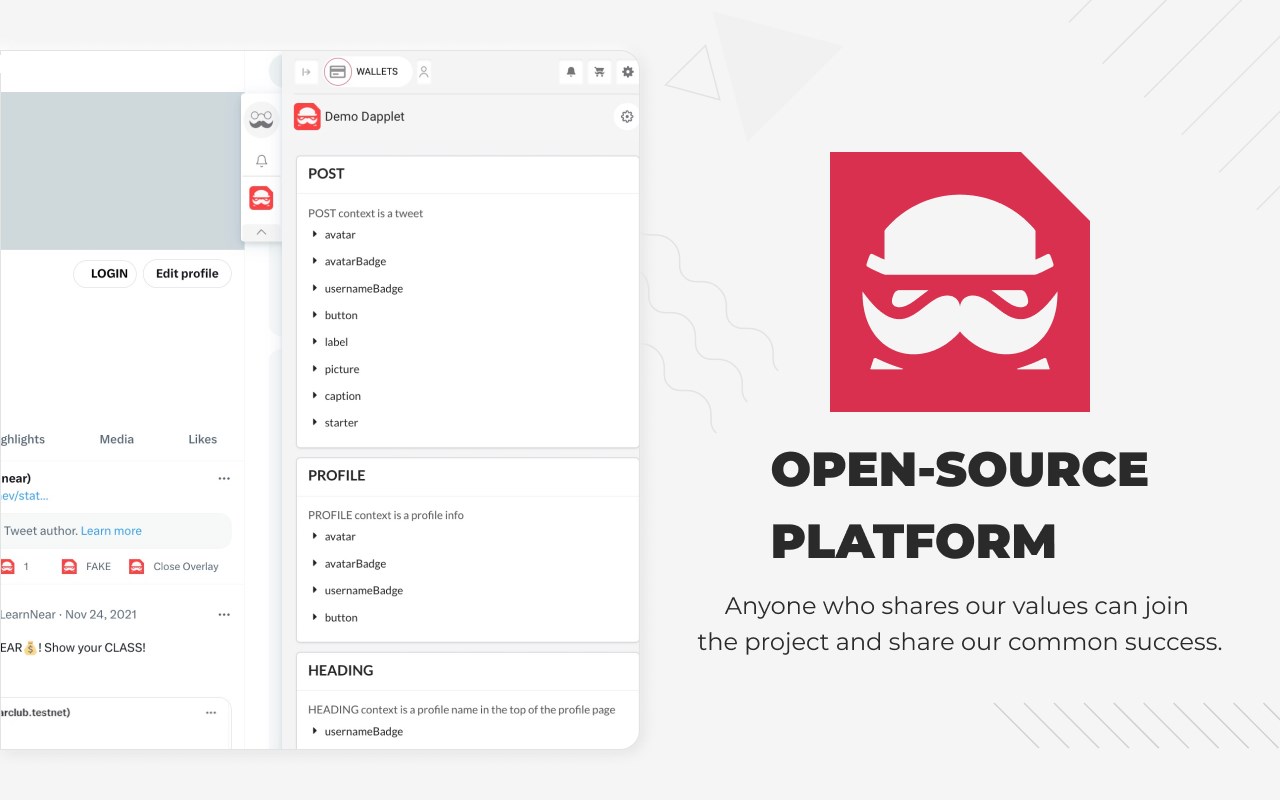Click the Demo Dapplet title text
Screen dimensions: 1280x800
(x=365, y=117)
